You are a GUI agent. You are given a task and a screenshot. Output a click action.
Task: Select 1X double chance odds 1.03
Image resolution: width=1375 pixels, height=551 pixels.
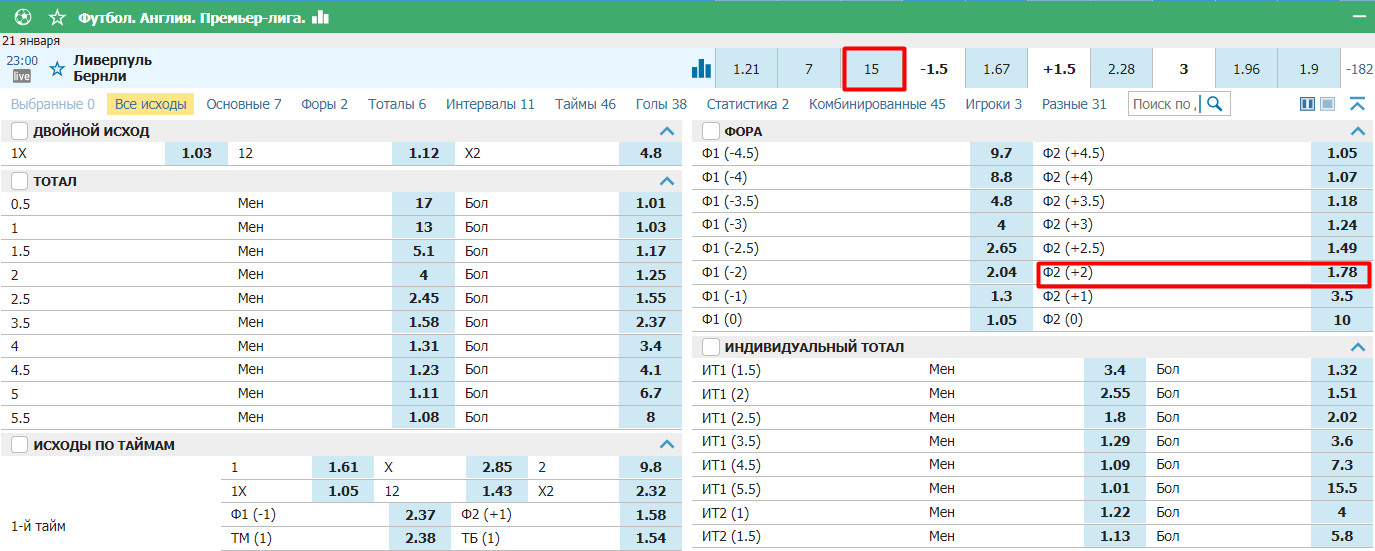(196, 154)
